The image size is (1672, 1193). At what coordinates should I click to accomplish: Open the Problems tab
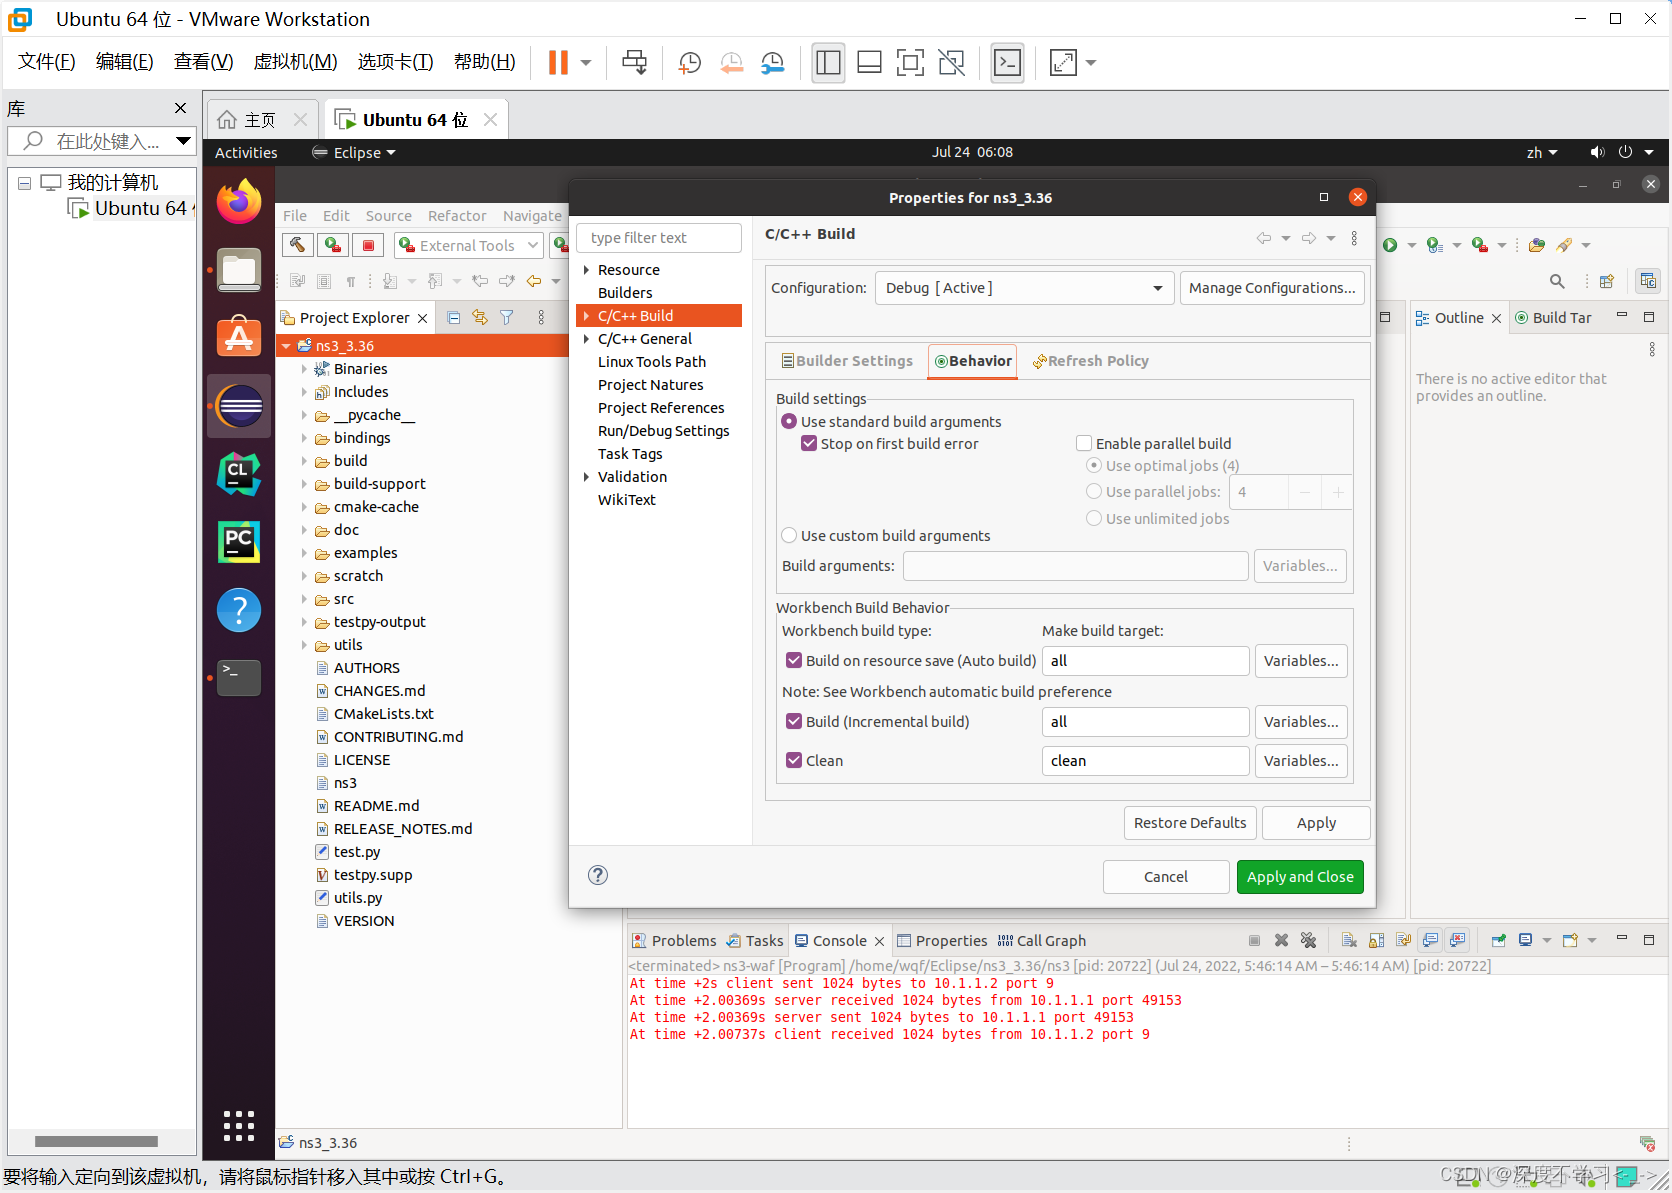674,941
